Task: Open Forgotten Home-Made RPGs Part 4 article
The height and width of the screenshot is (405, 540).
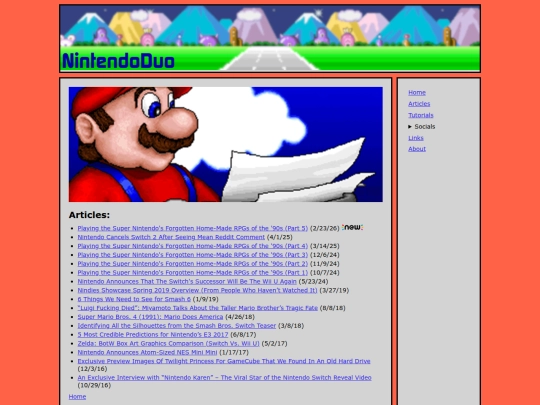Action: [193, 246]
